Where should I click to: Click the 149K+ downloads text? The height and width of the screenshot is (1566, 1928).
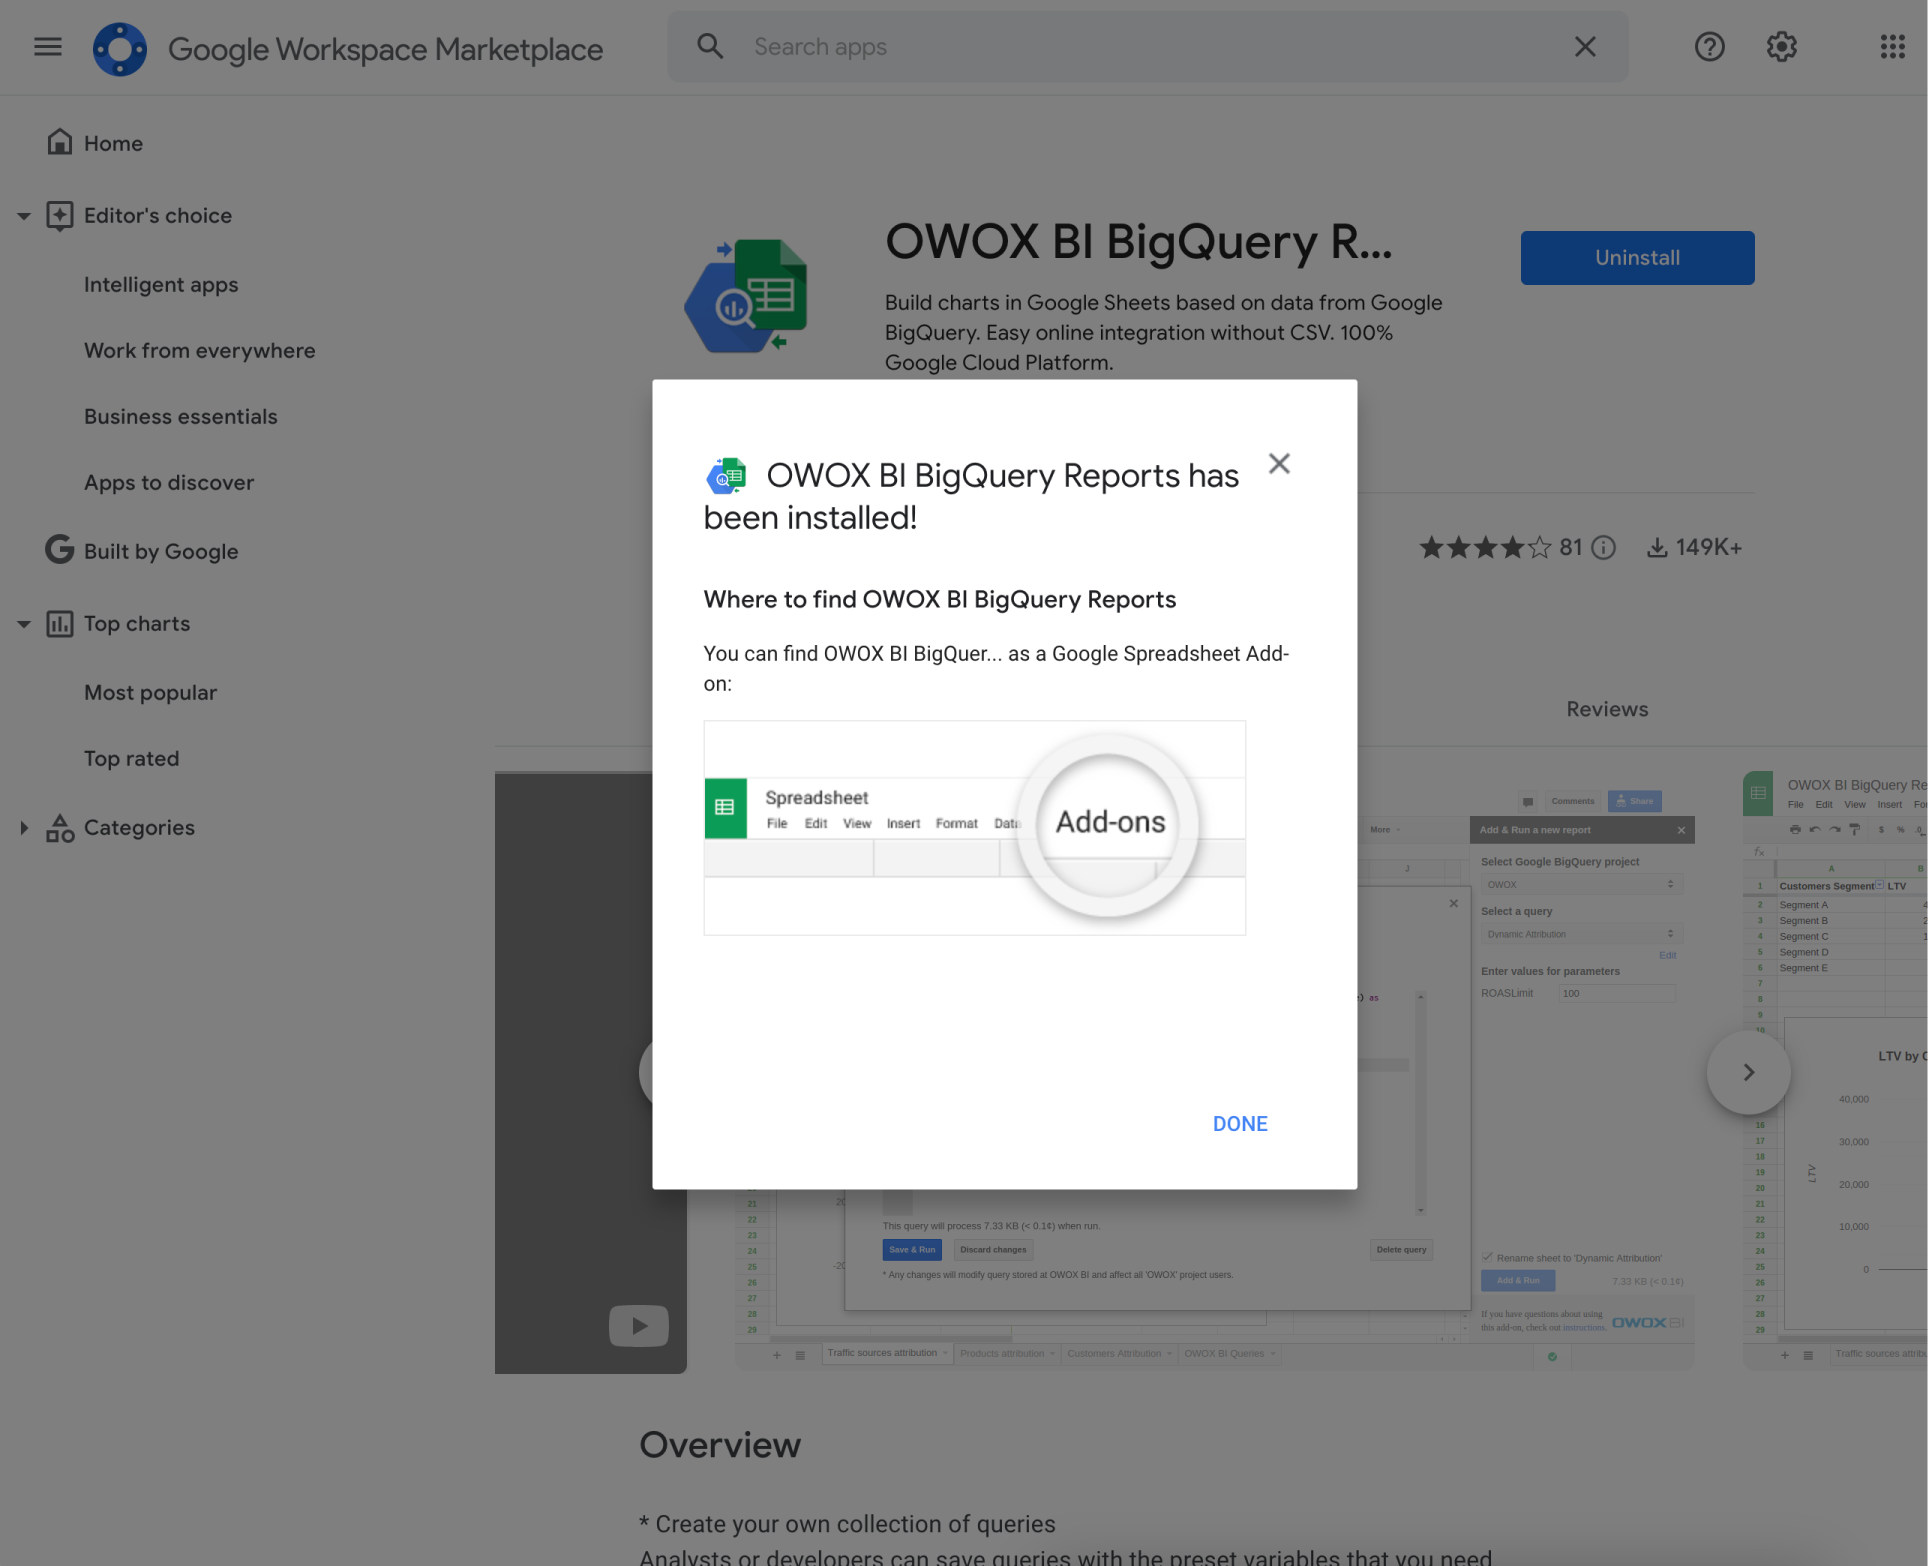pyautogui.click(x=1708, y=547)
